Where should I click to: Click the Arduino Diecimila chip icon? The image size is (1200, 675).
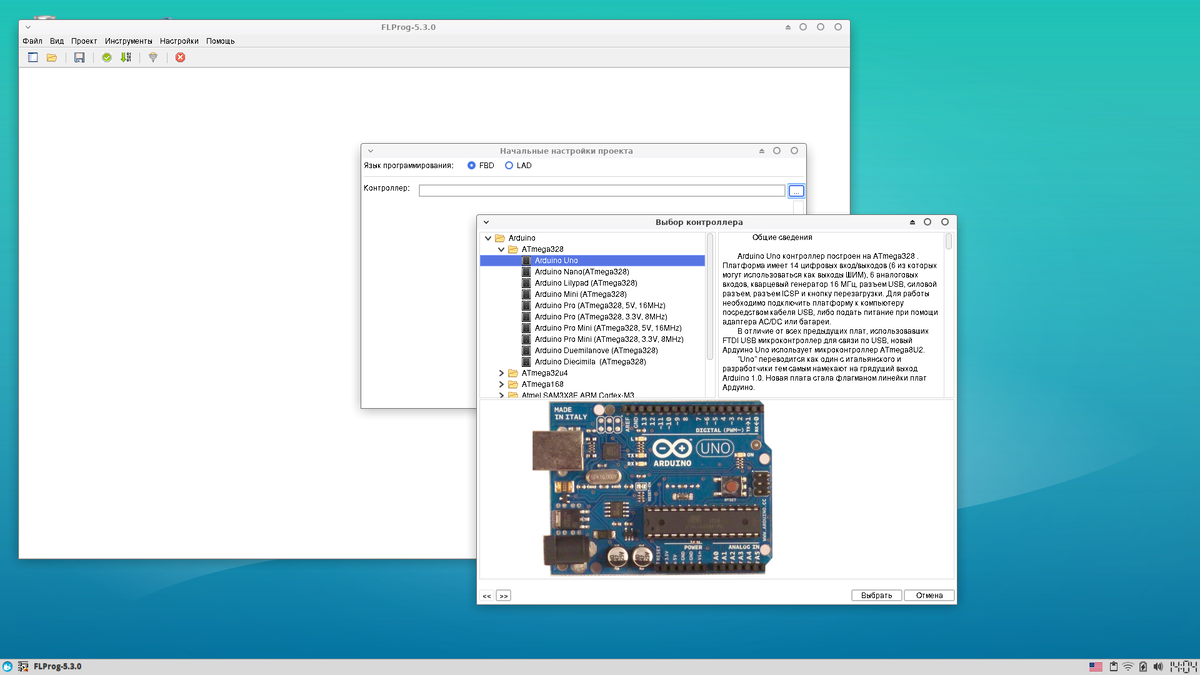pyautogui.click(x=526, y=362)
